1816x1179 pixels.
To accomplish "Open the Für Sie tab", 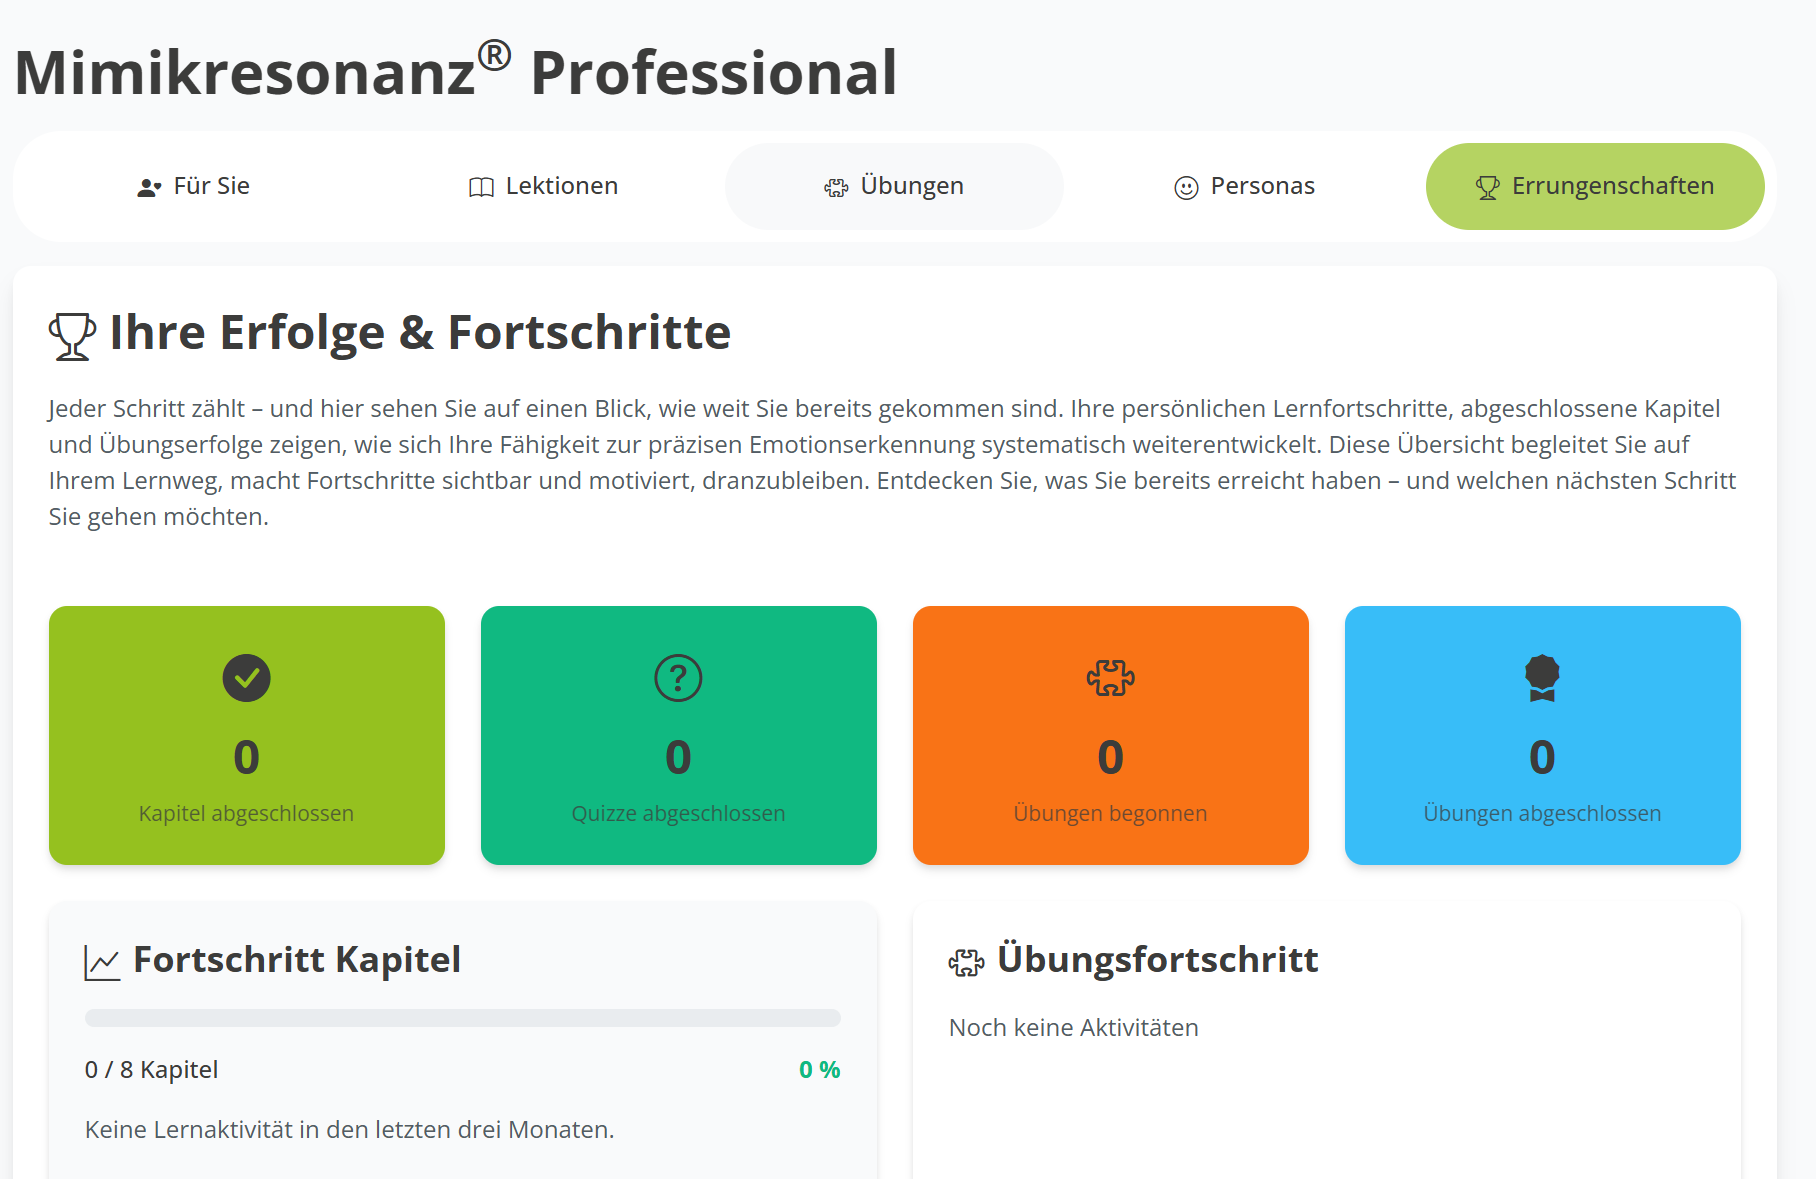I will coord(194,186).
